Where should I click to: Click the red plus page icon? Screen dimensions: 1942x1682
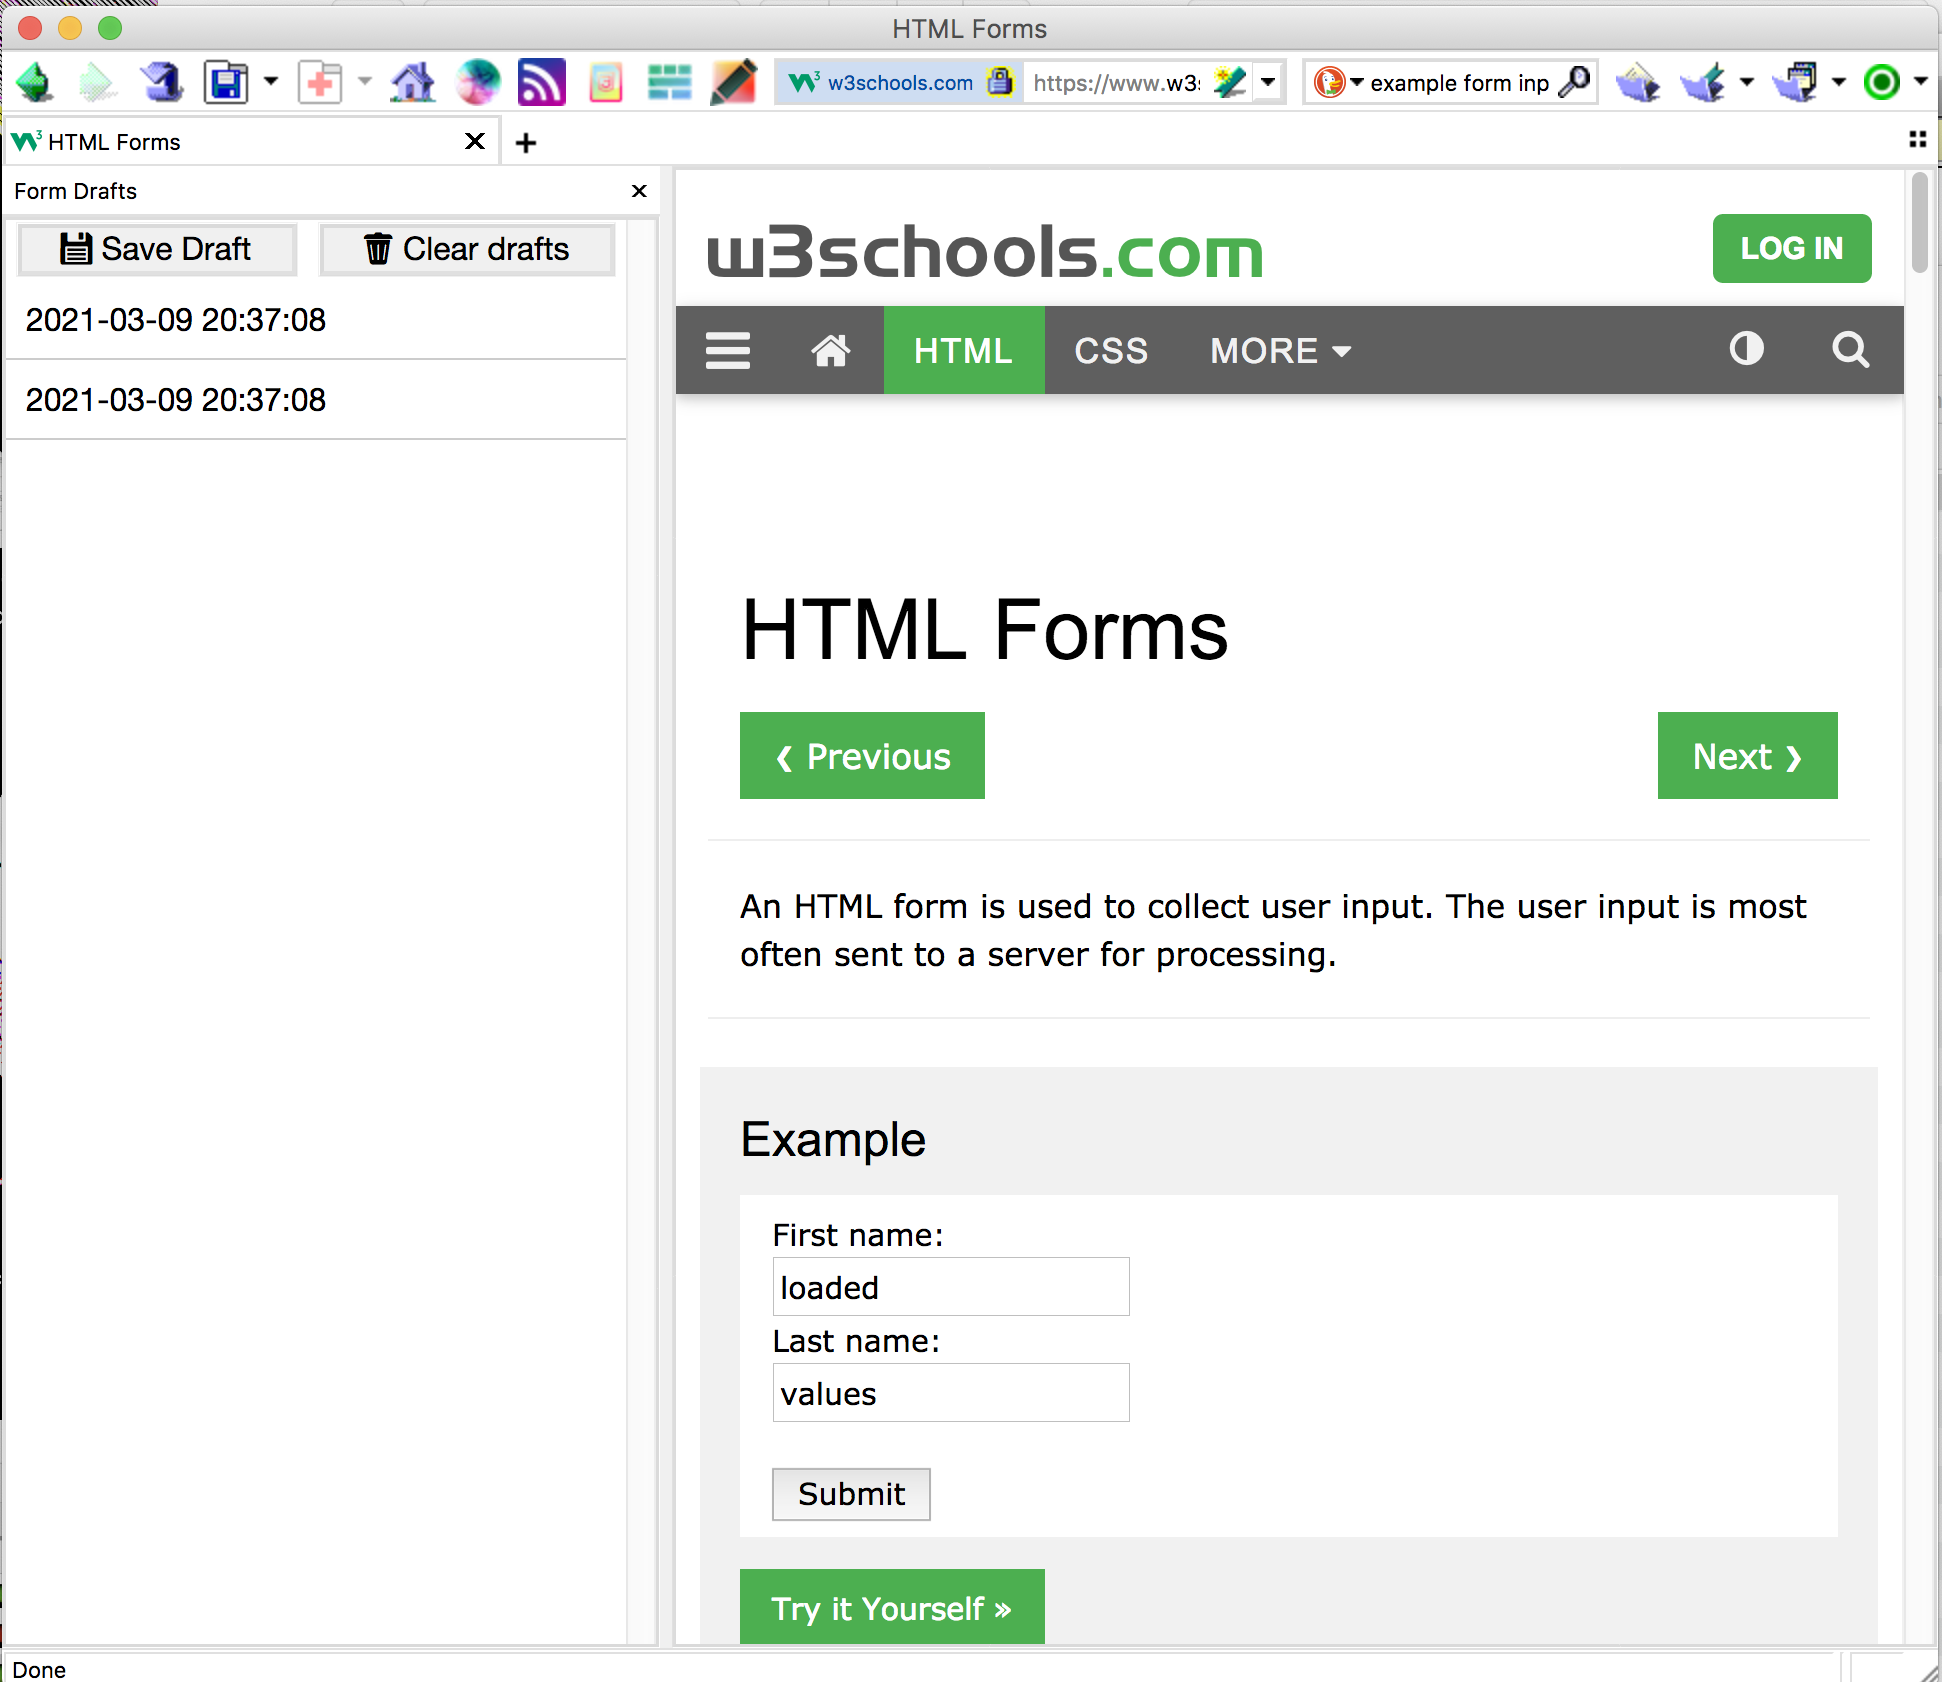[320, 82]
